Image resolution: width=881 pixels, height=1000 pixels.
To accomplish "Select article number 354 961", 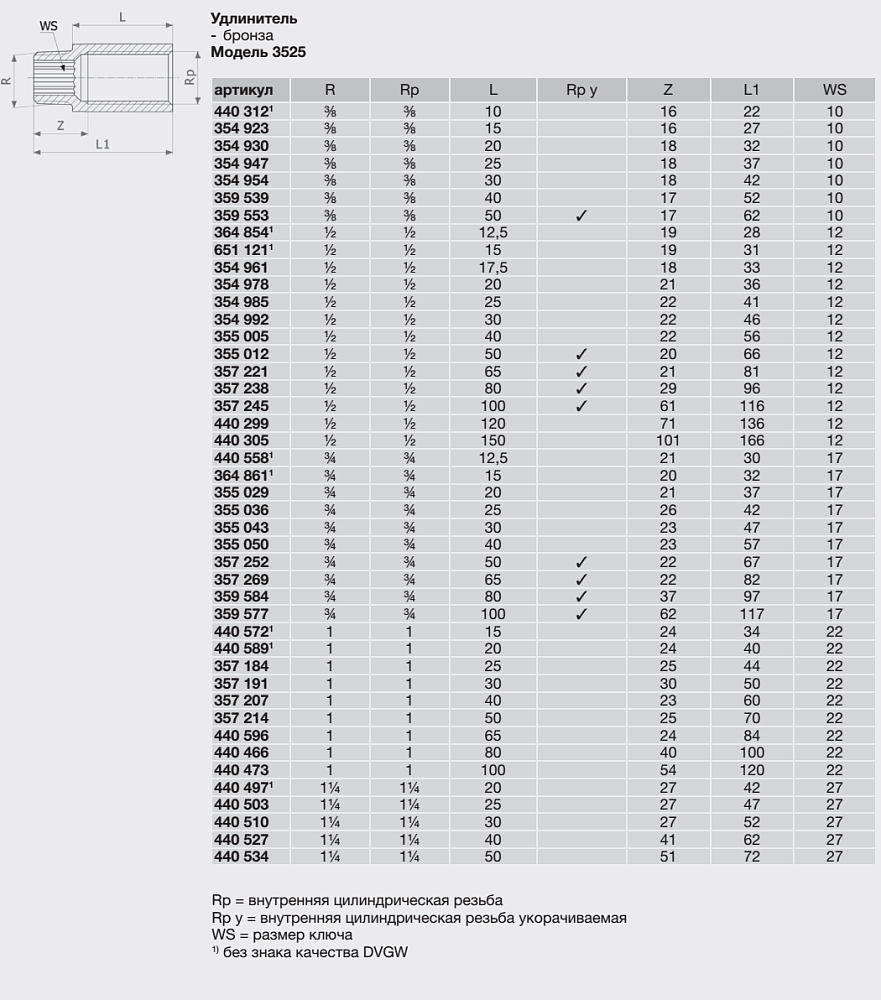I will click(241, 267).
